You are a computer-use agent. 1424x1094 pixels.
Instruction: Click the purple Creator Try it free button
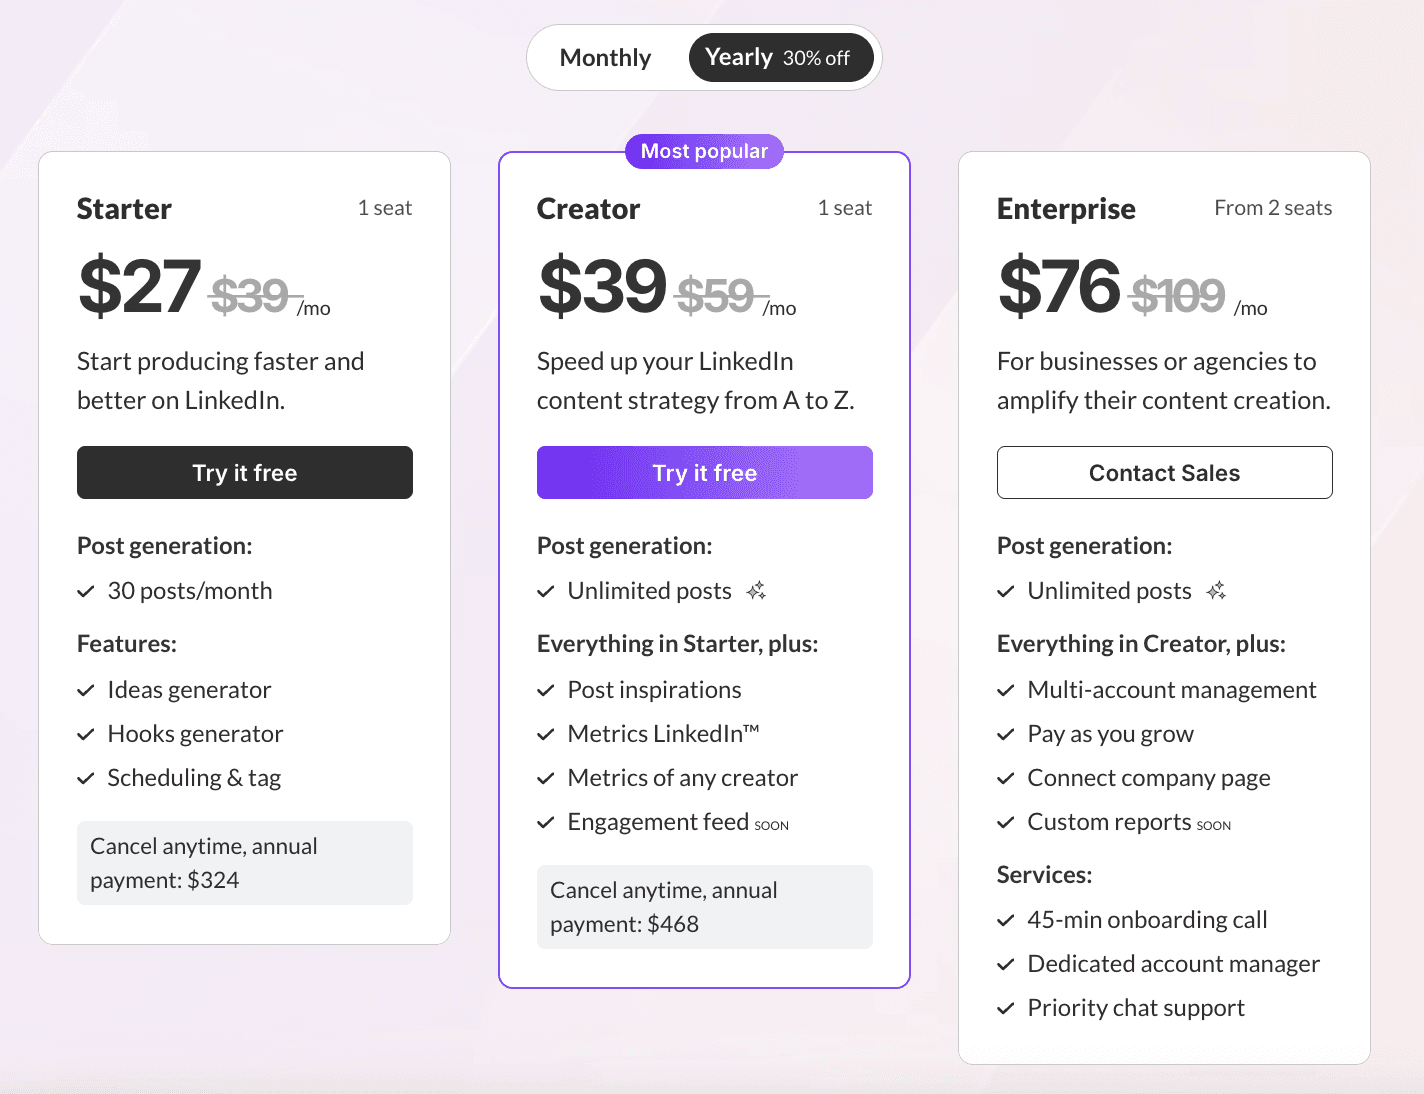coord(705,473)
